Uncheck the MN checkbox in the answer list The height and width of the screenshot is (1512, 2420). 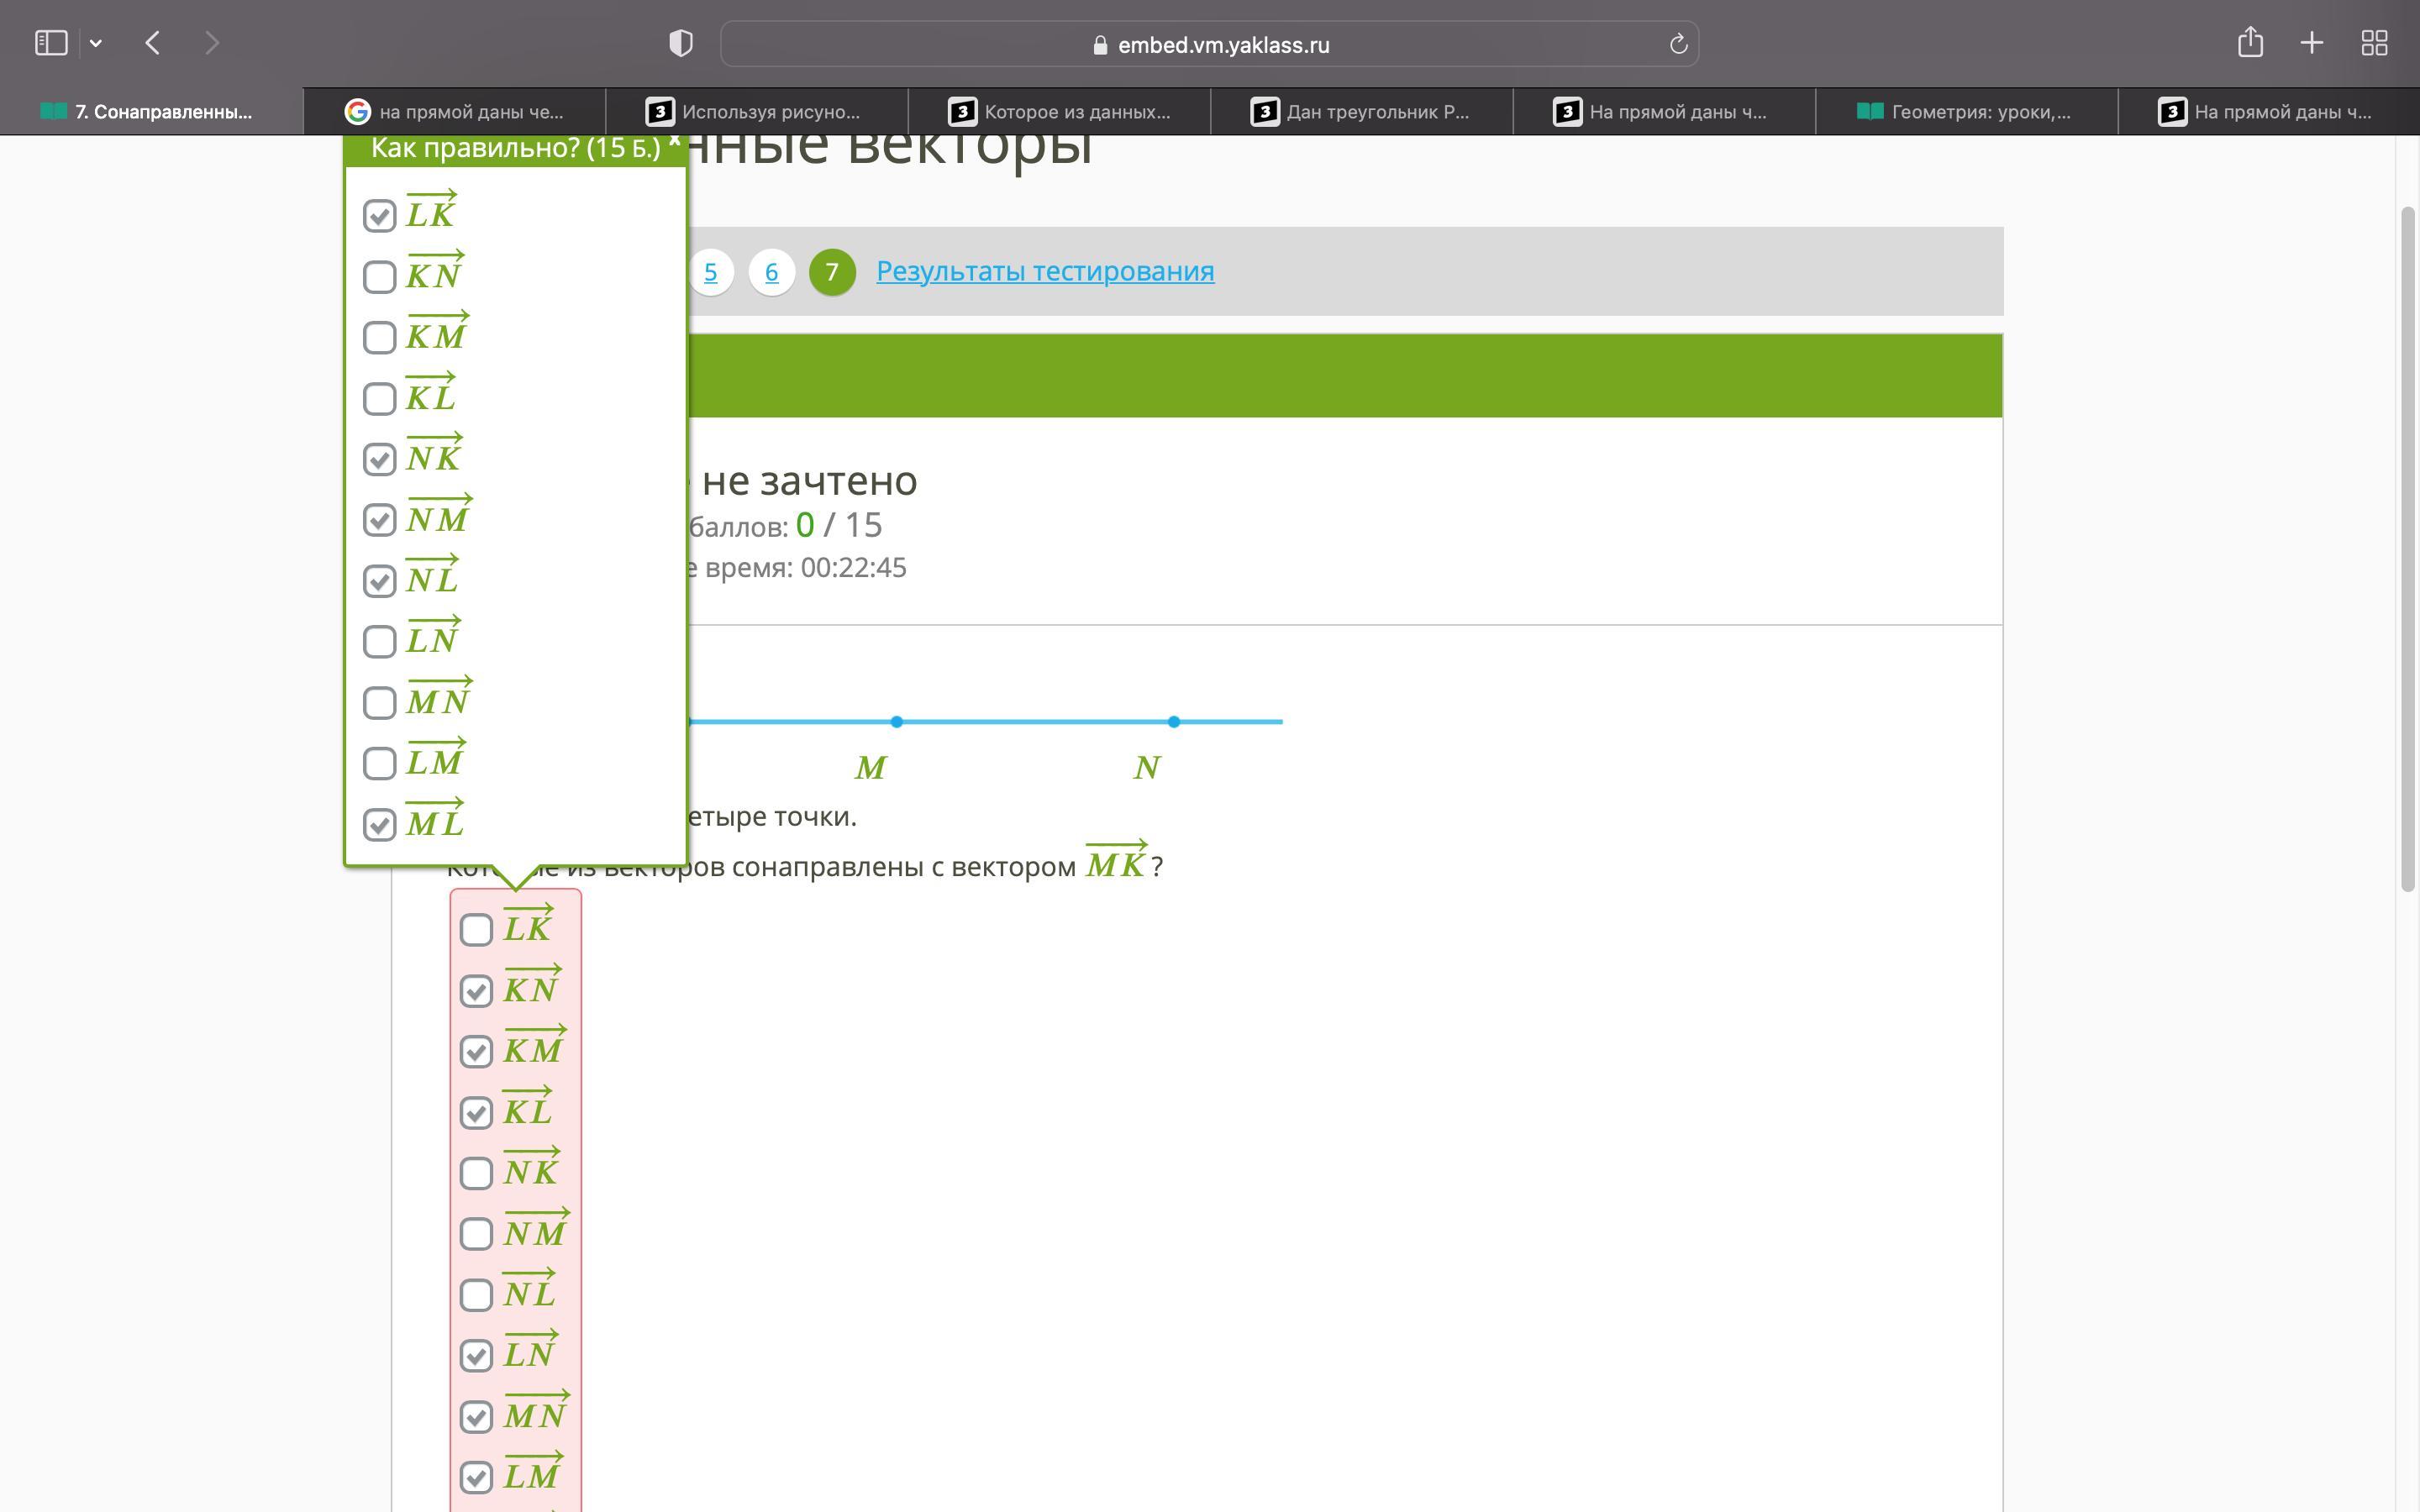click(x=476, y=1417)
